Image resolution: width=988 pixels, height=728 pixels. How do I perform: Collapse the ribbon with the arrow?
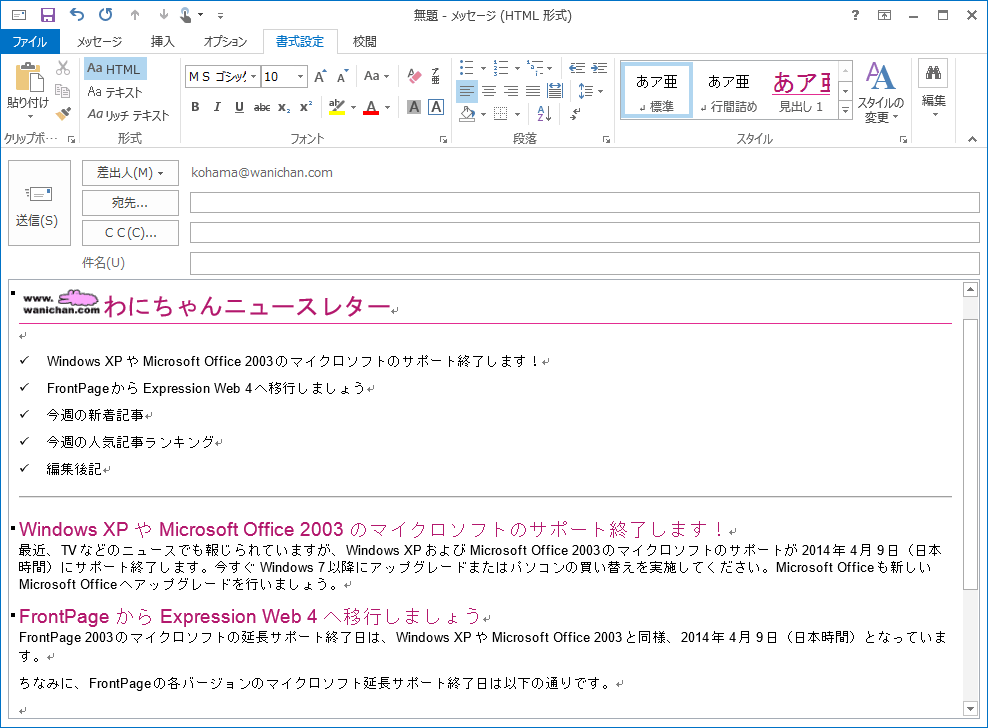972,139
